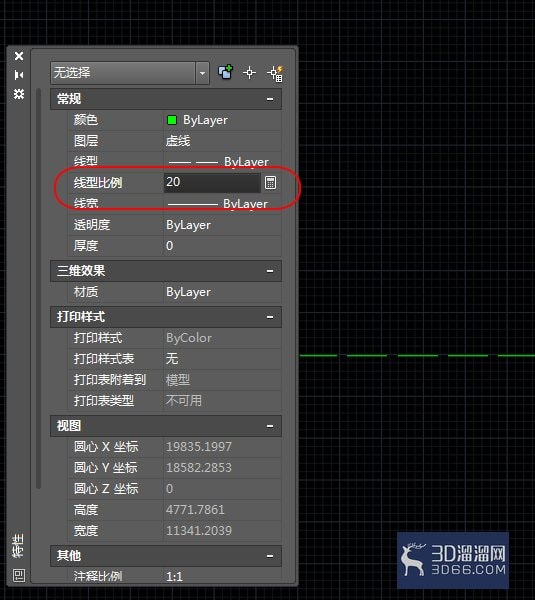The height and width of the screenshot is (600, 535).
Task: Click the icon at the palette's bottom-left corner
Action: click(19, 575)
